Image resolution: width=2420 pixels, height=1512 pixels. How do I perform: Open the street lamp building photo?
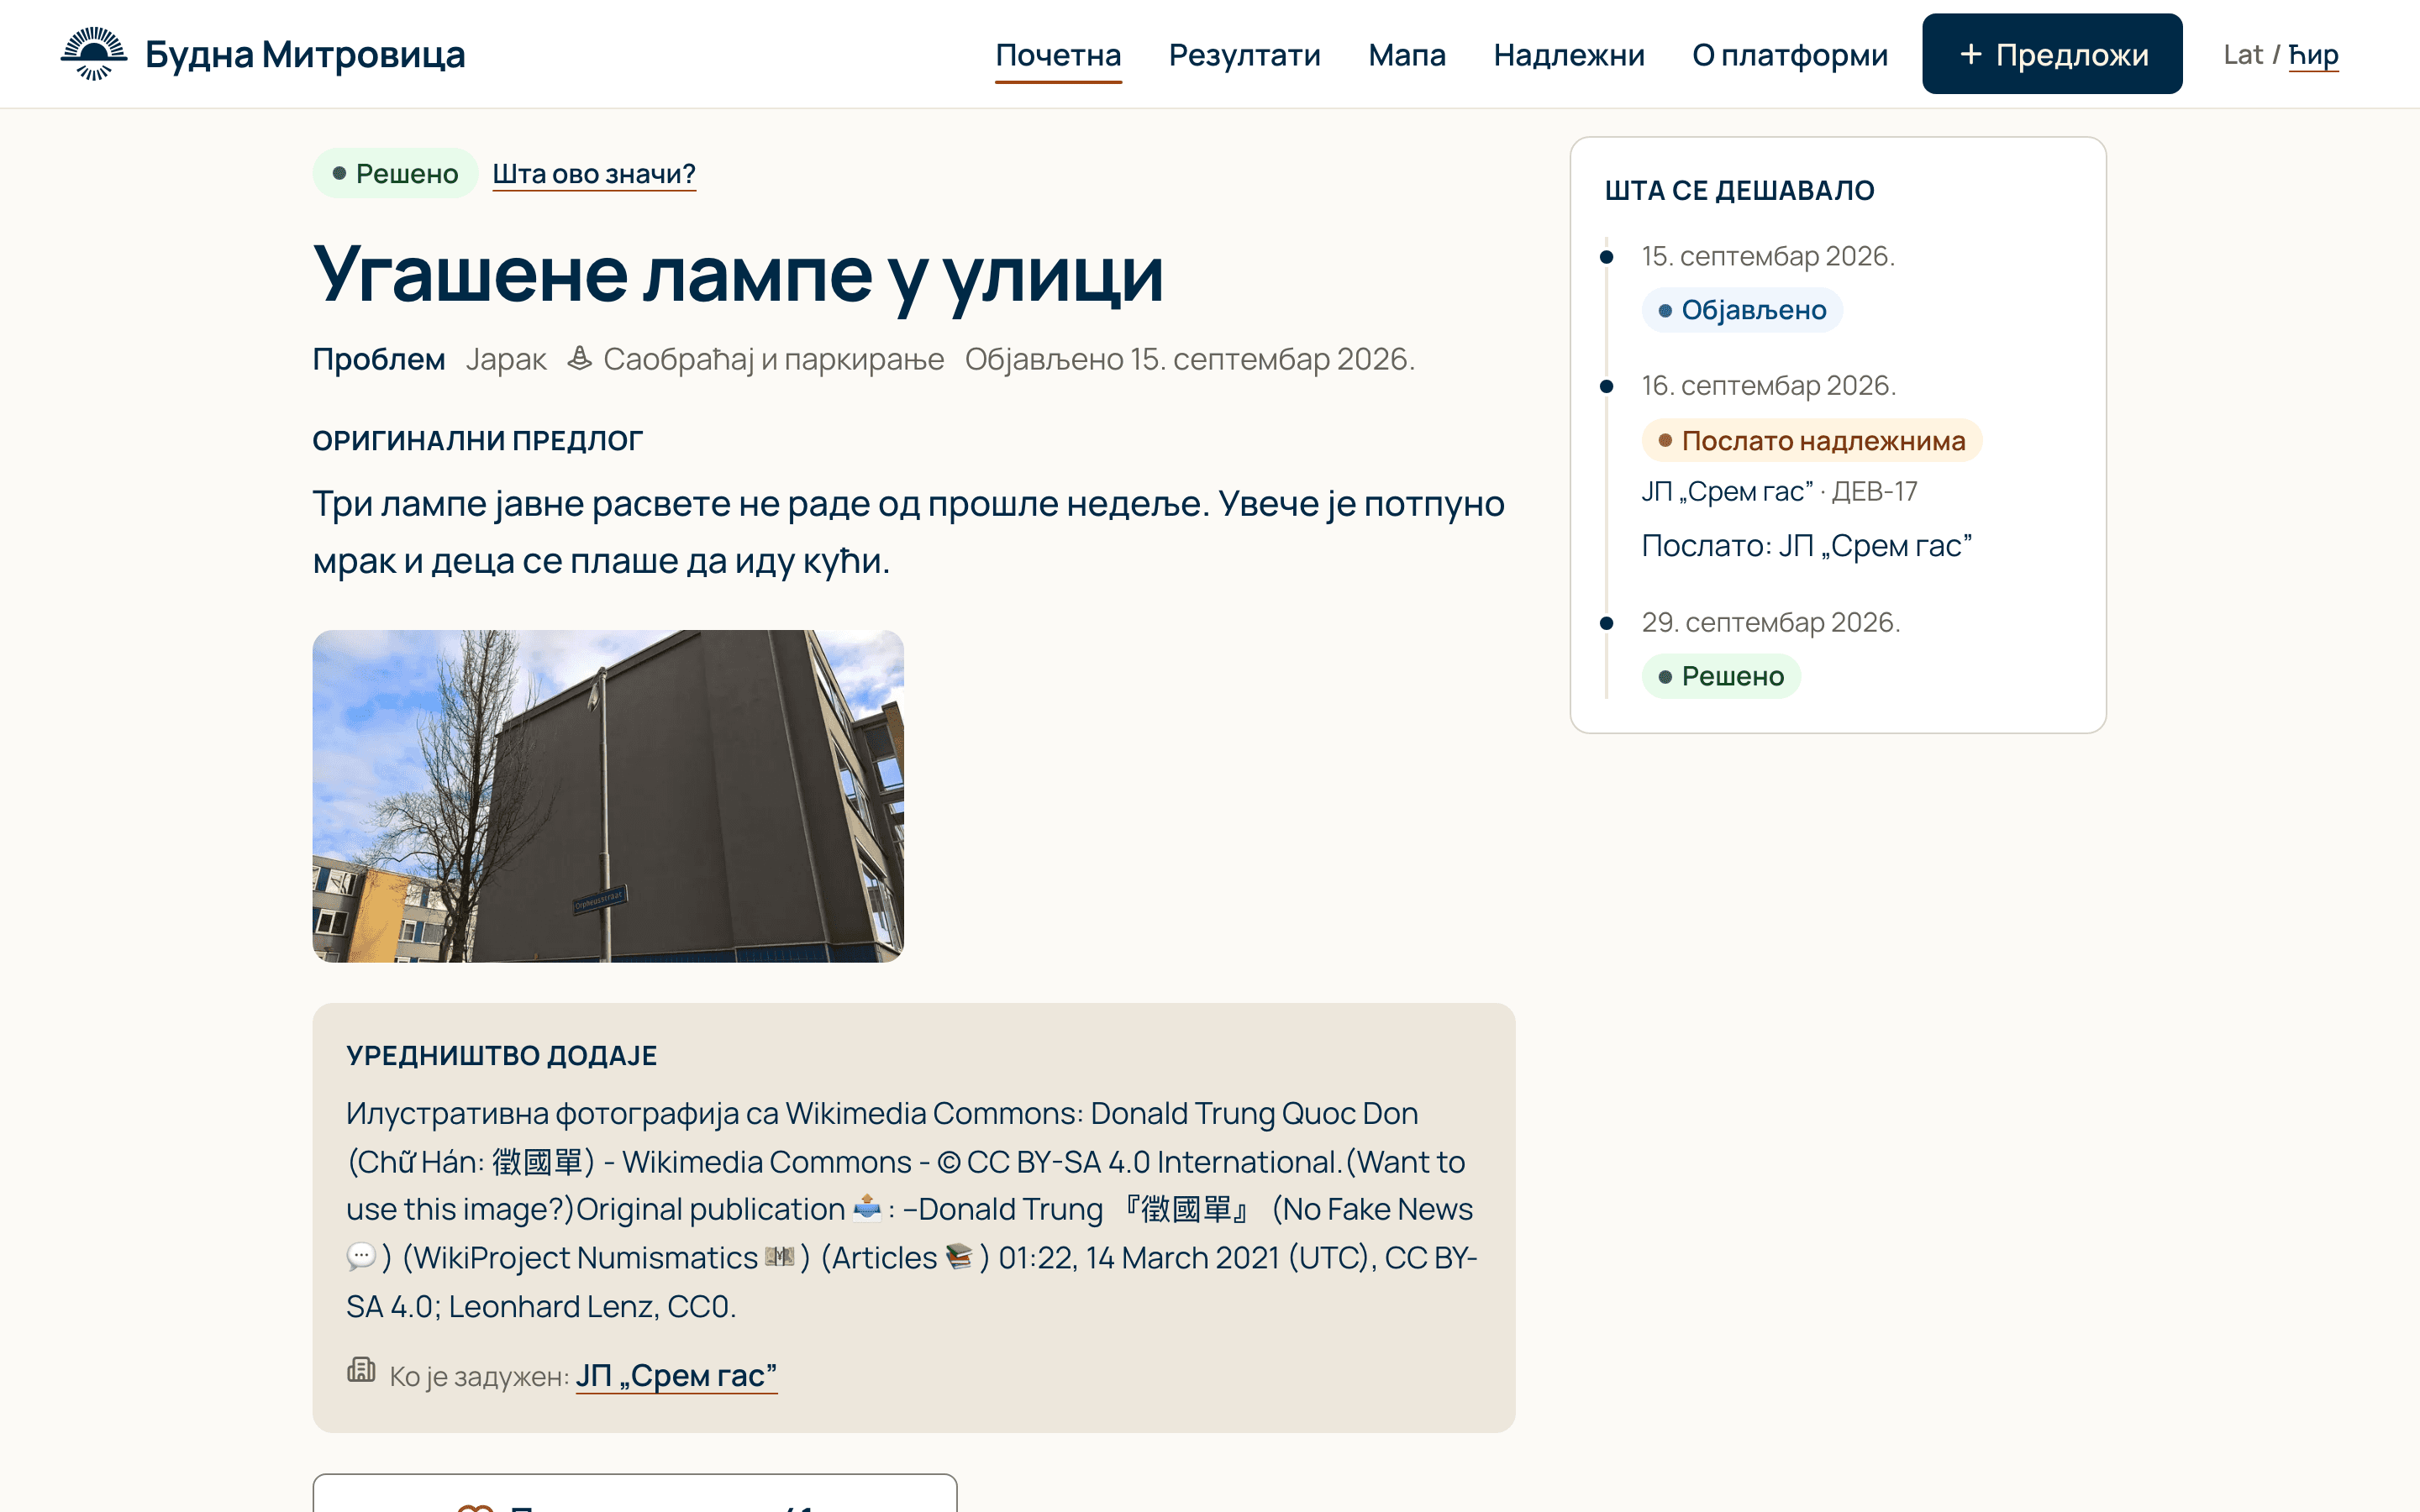(608, 796)
